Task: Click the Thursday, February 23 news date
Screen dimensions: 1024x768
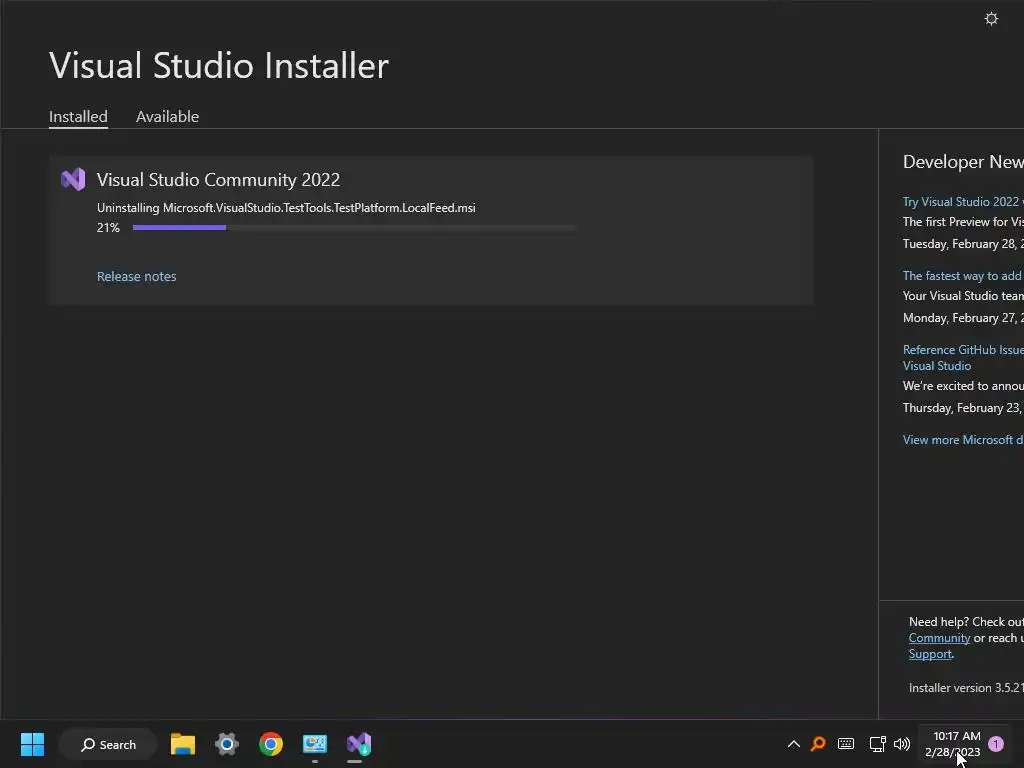Action: (963, 408)
